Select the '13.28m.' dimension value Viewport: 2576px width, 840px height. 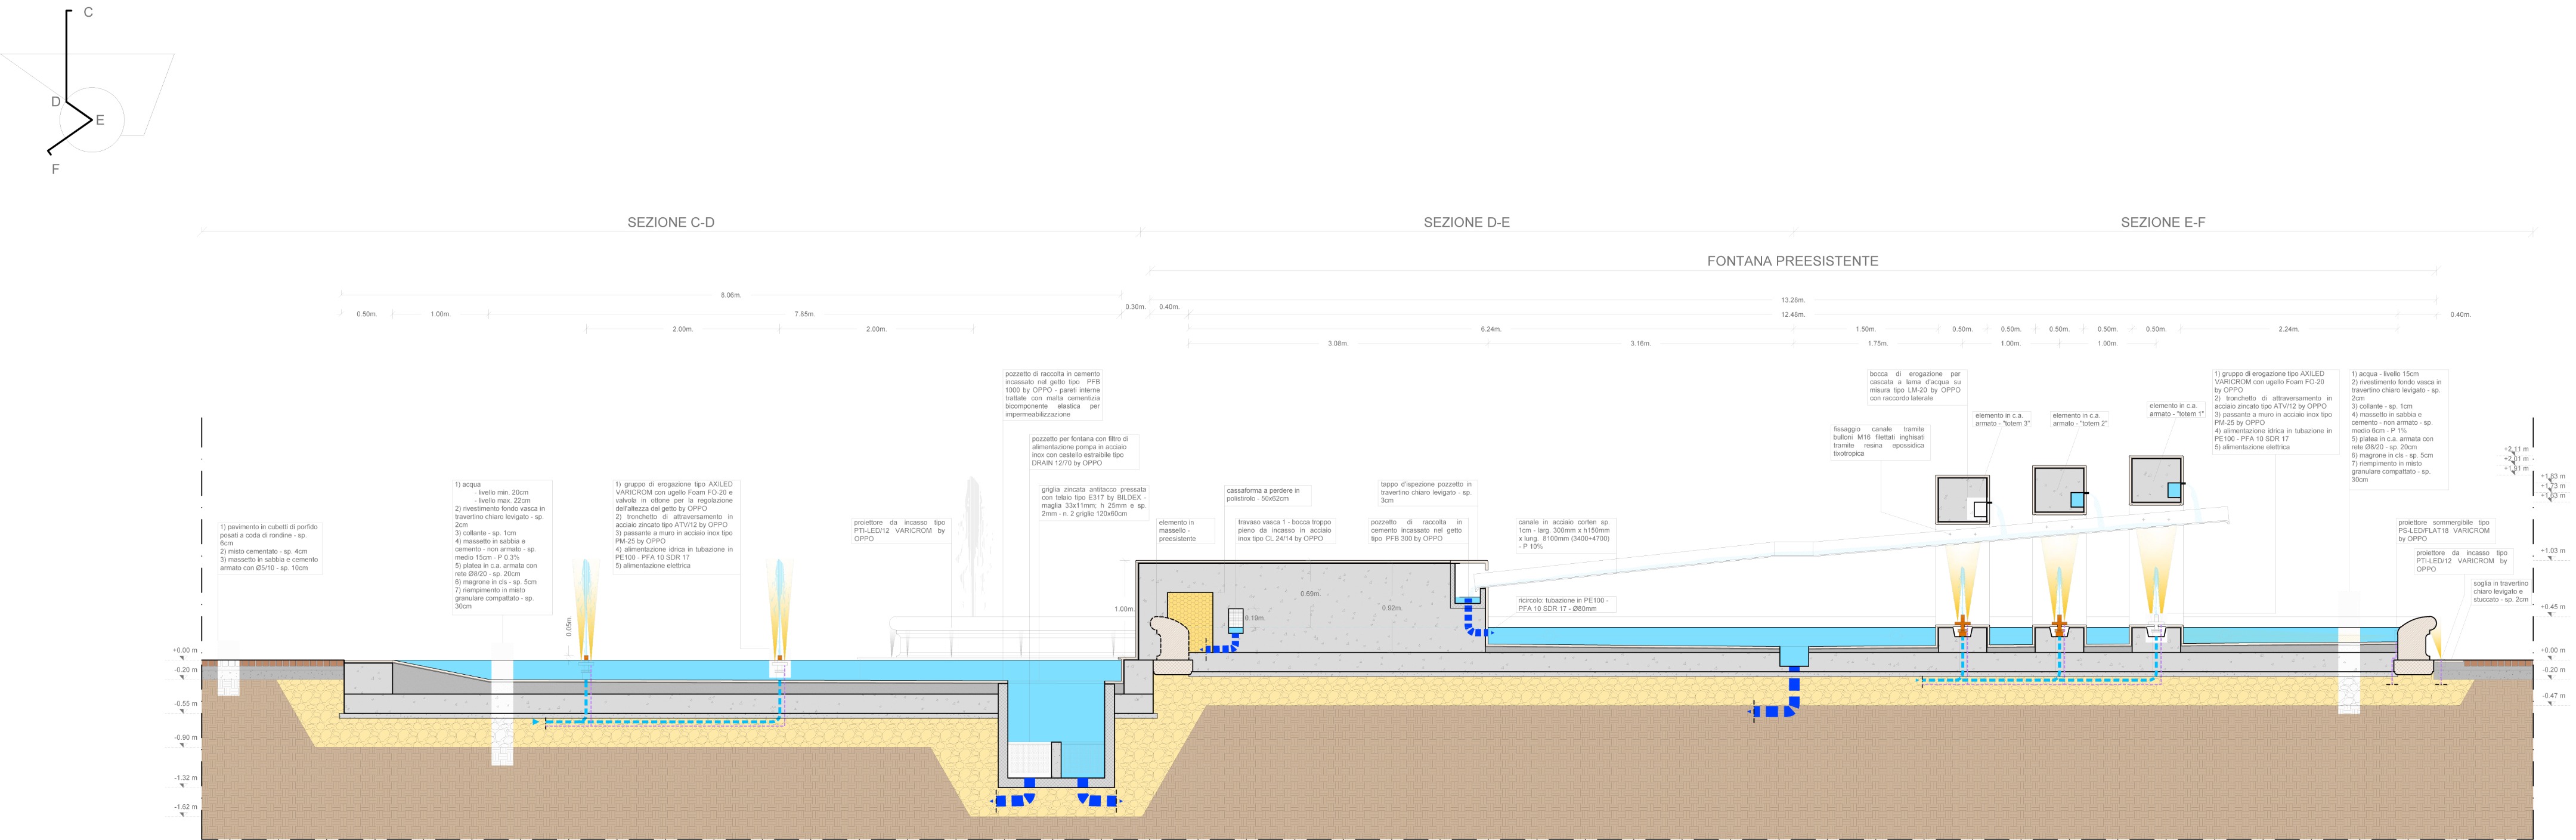click(1793, 300)
